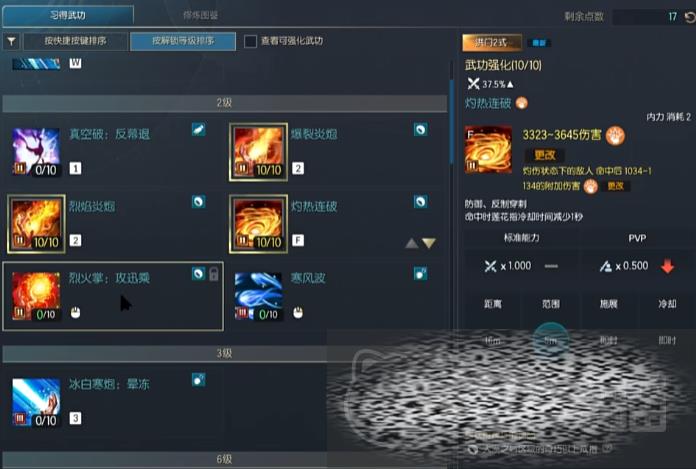
Task: Sort skills with 按快捷按键排序 button
Action: click(75, 41)
